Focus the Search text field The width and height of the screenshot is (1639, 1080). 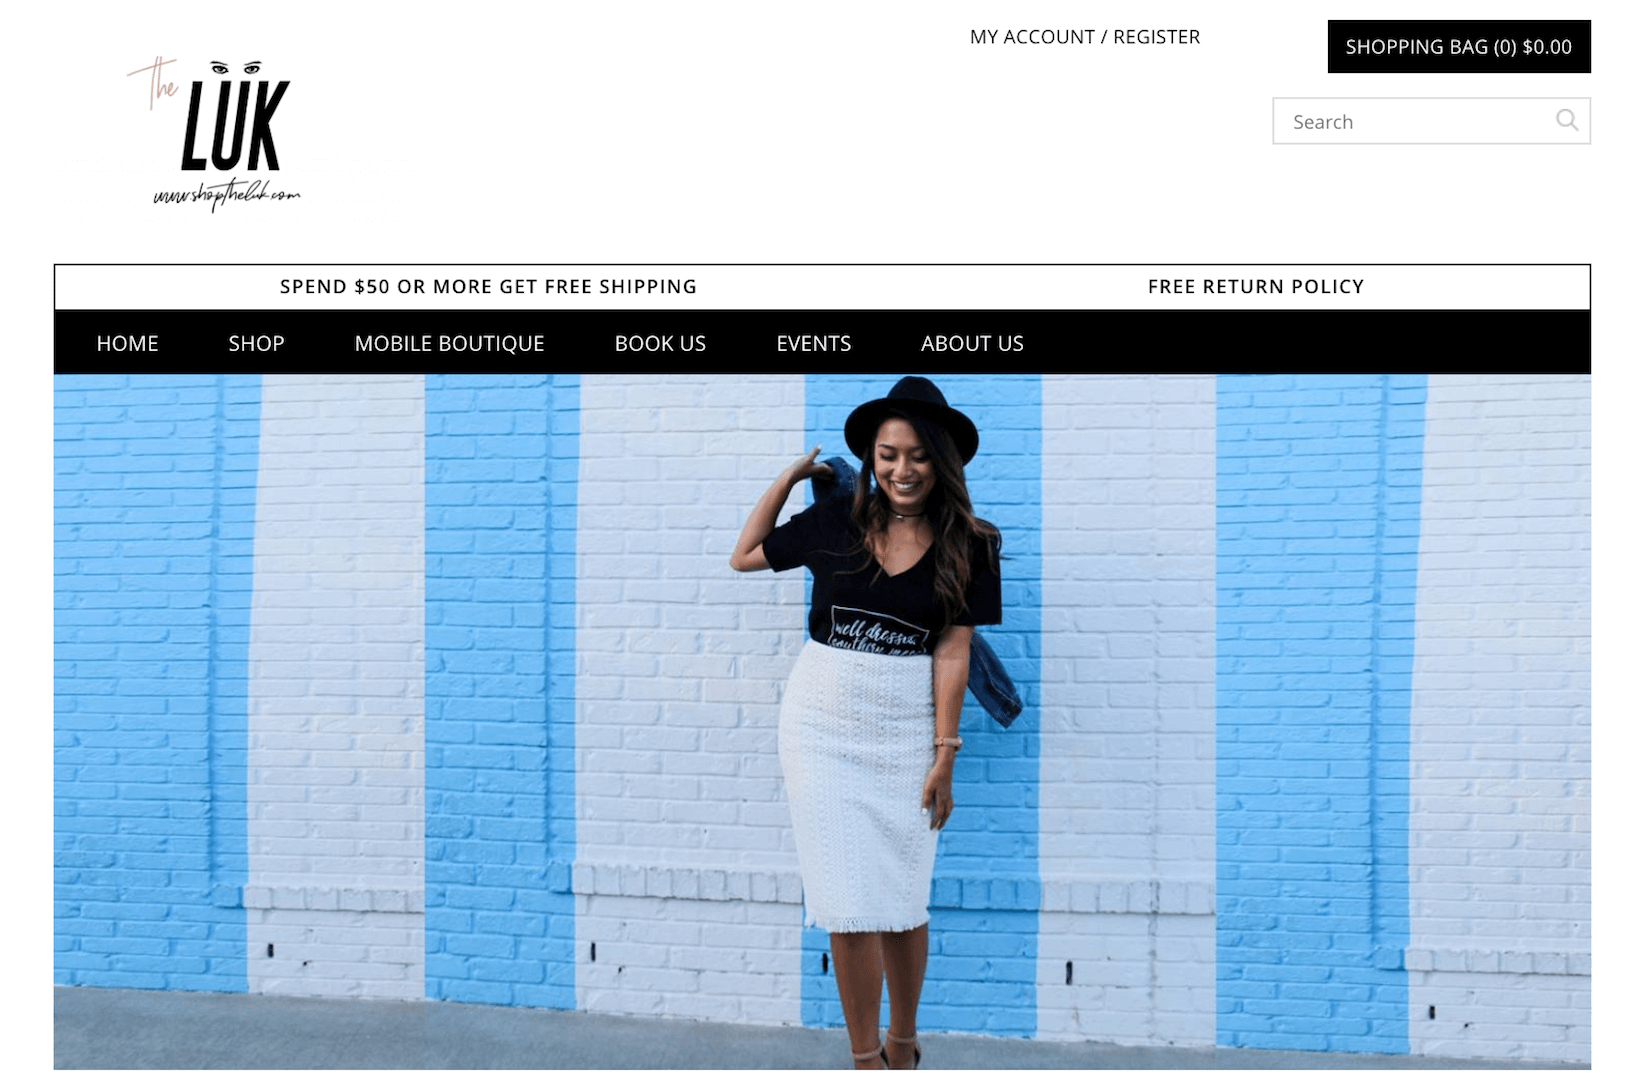(1431, 121)
